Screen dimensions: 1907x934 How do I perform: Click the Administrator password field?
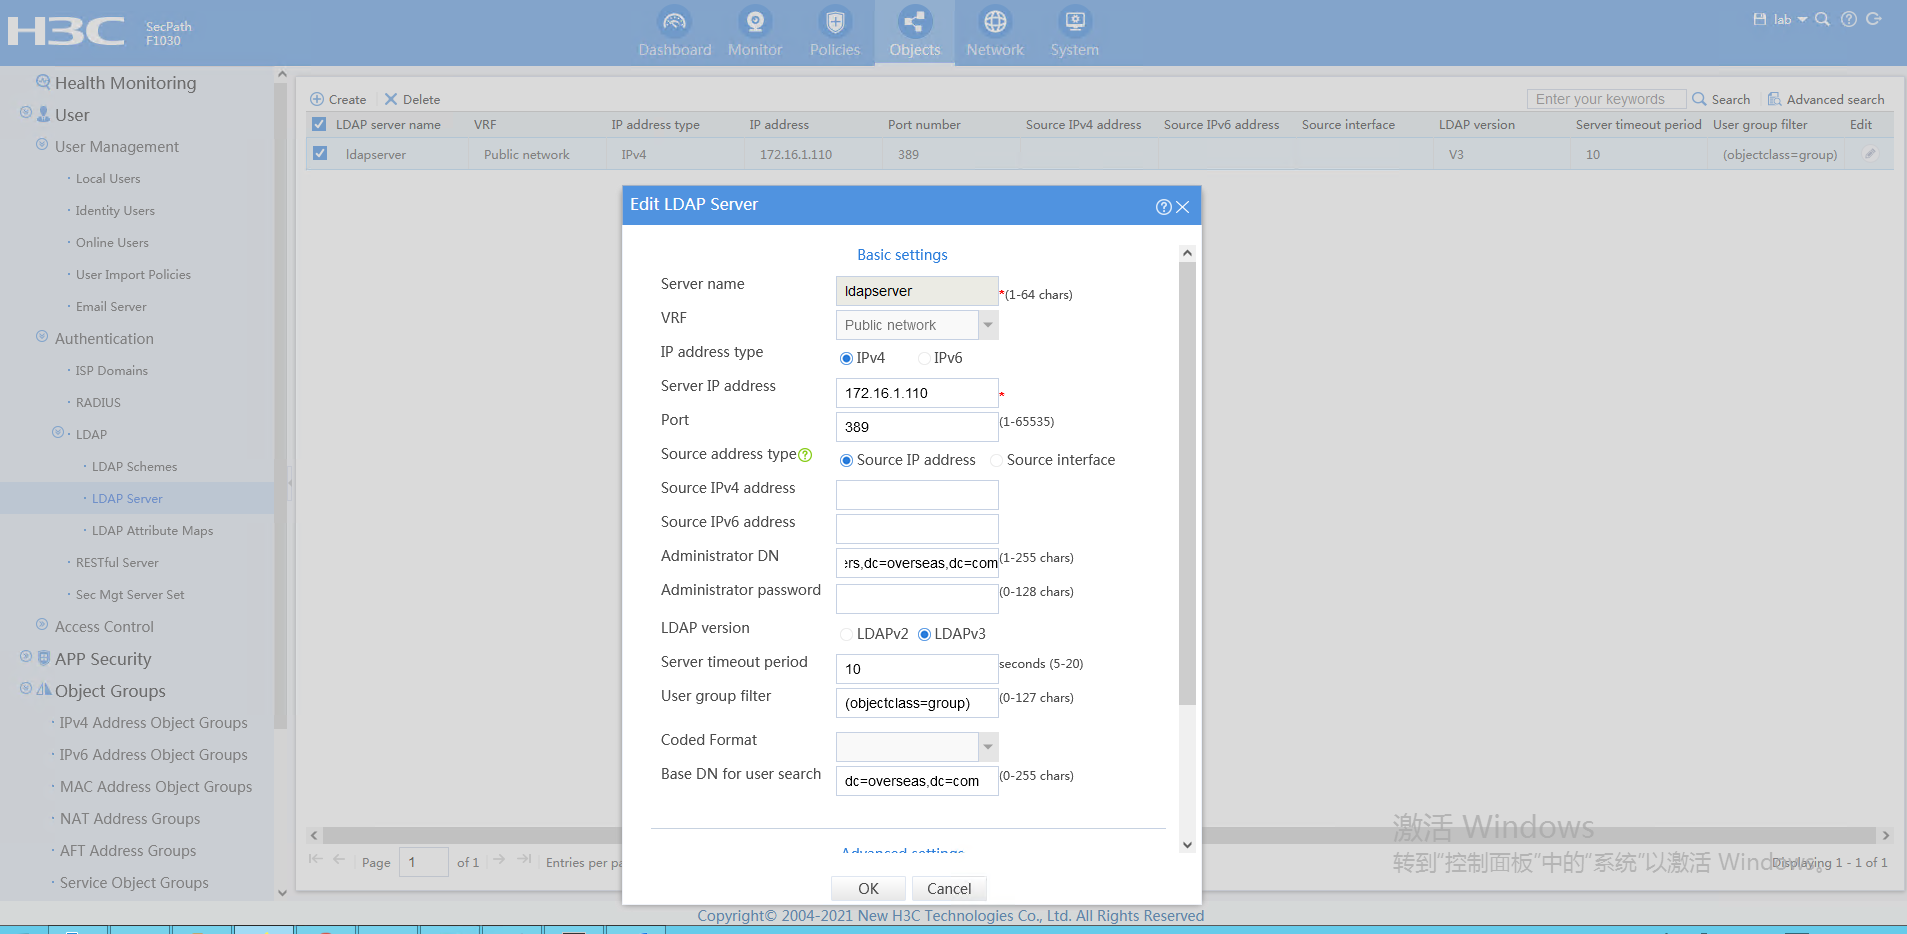pyautogui.click(x=917, y=599)
